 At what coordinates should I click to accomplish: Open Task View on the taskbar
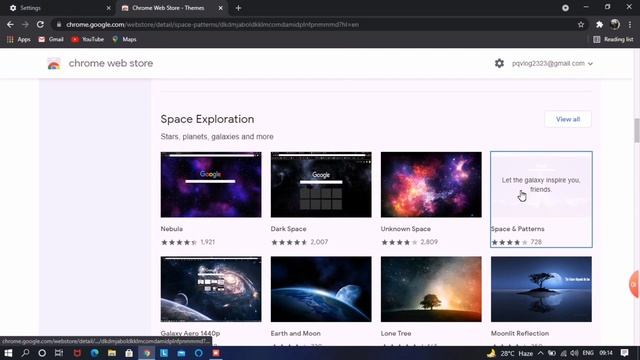click(59, 353)
